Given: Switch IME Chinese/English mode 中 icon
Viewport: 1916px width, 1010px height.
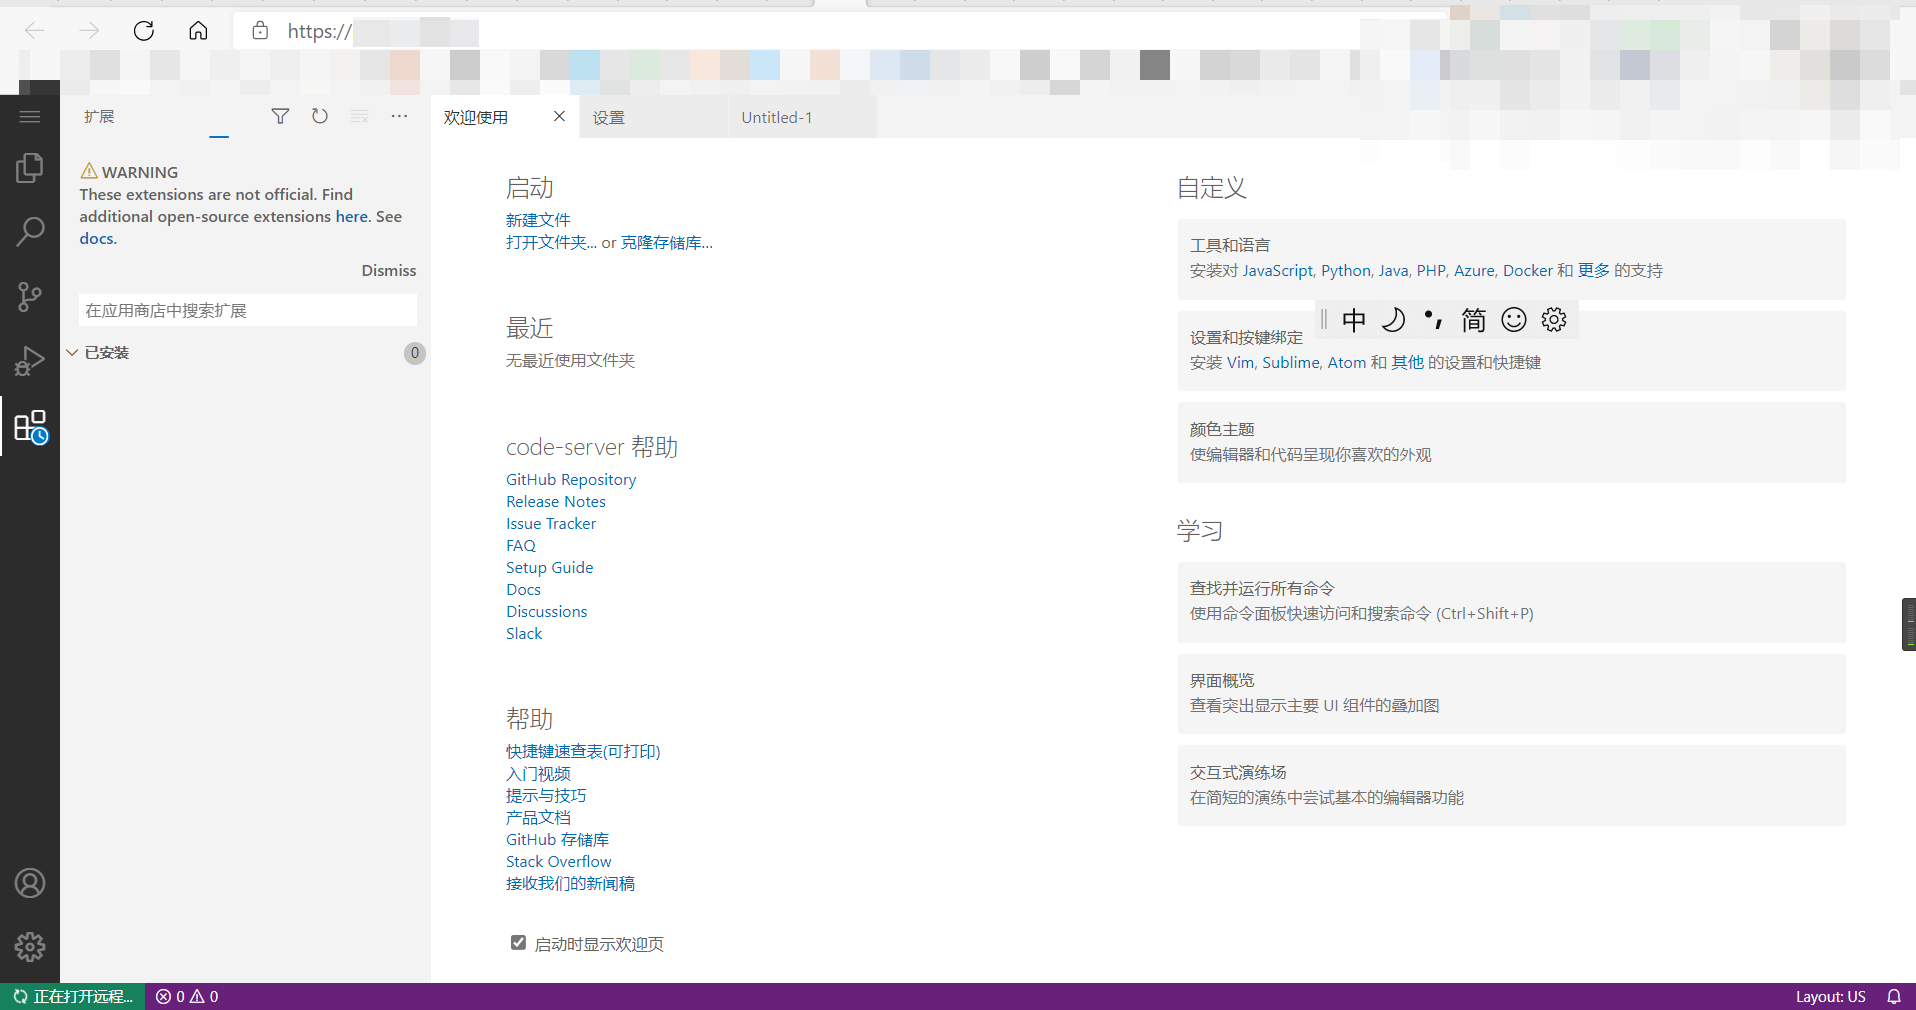Looking at the screenshot, I should 1354,320.
